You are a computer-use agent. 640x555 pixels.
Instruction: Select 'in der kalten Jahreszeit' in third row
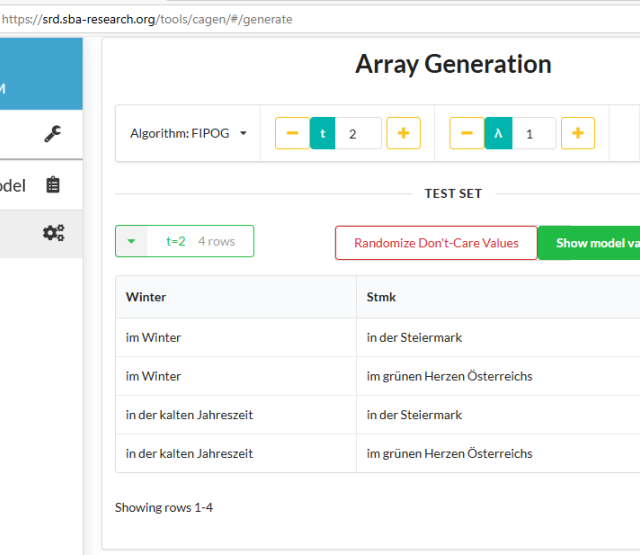236,415
